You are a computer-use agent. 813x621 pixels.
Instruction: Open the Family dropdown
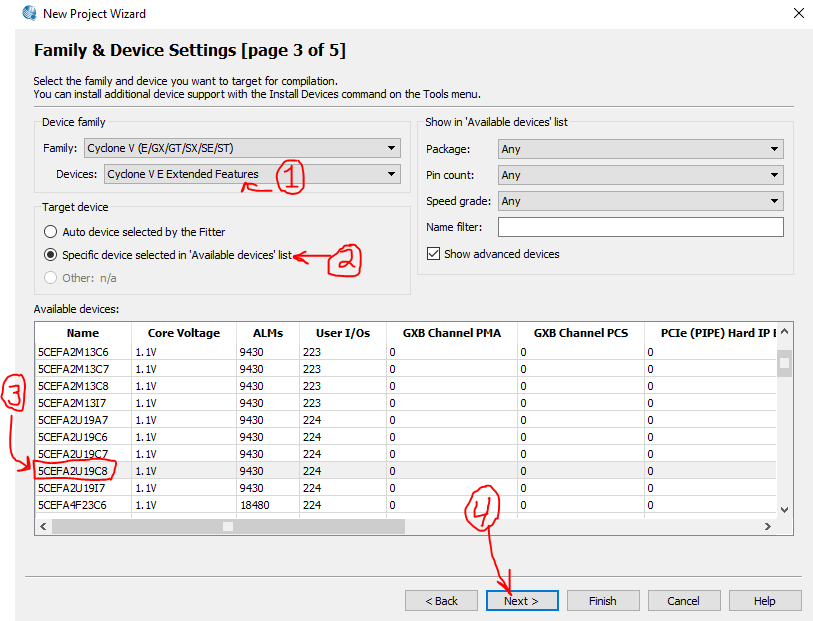point(242,149)
